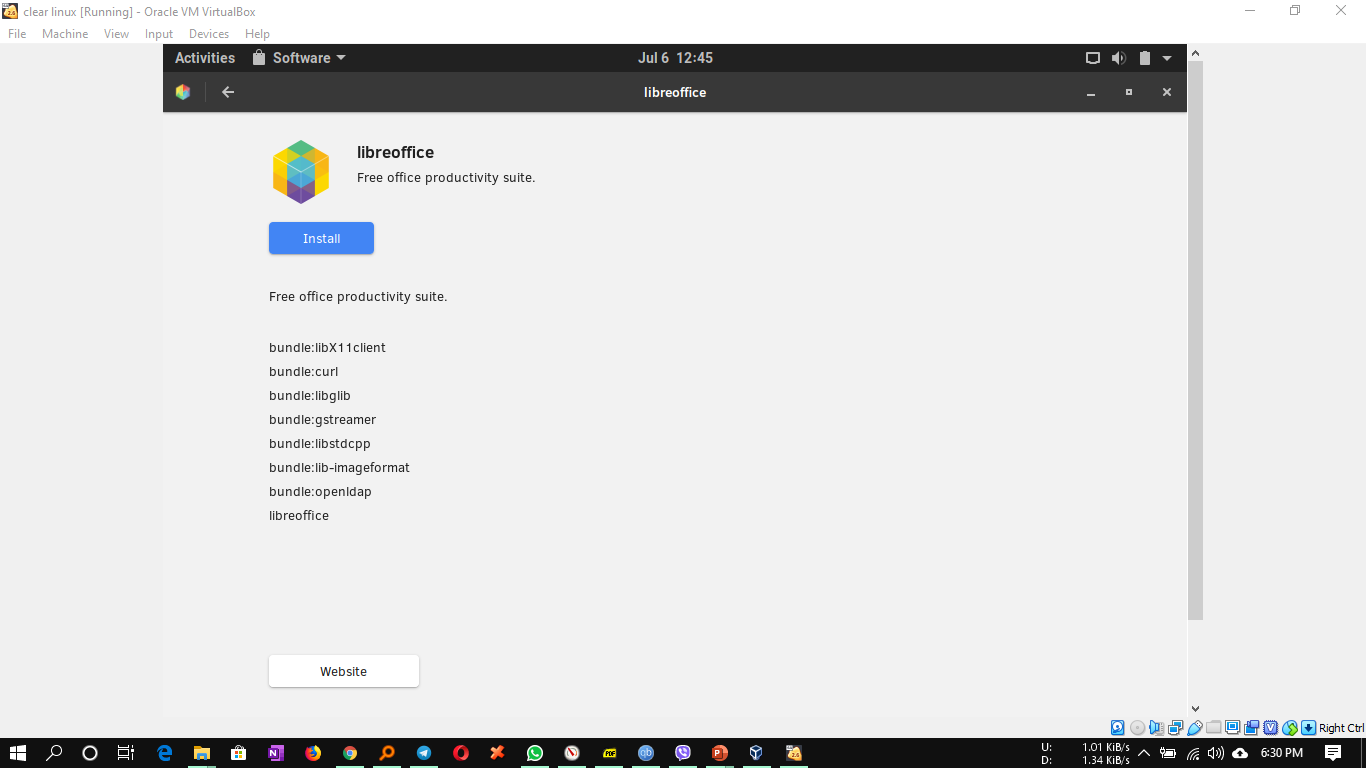Click the LibreOffice app logo icon
Screen dimensions: 1366x768
coord(300,171)
